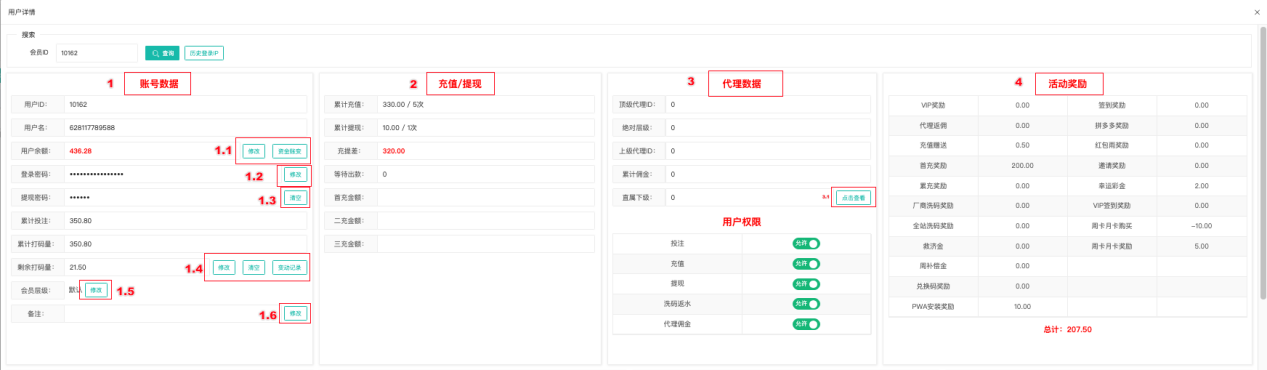Click the 查询 search button

tap(162, 52)
